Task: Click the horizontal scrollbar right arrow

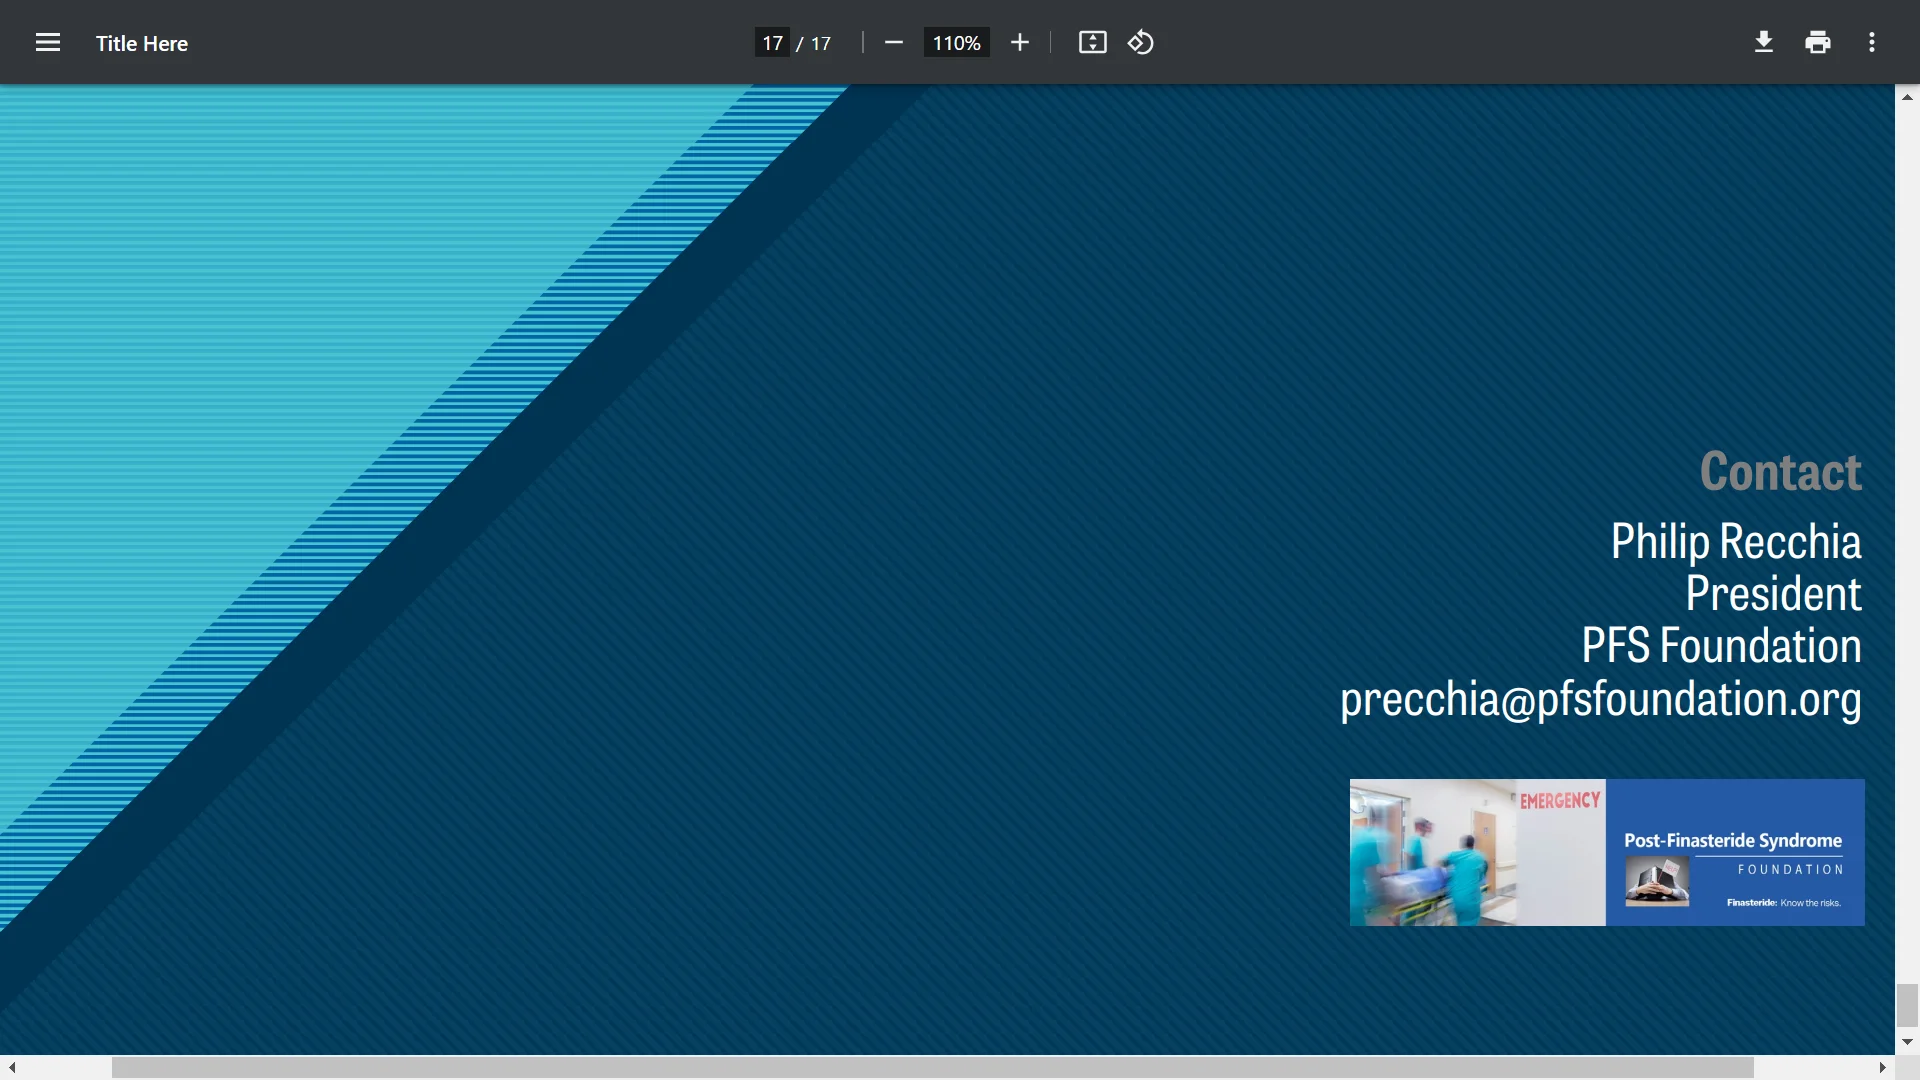Action: pos(1882,1068)
